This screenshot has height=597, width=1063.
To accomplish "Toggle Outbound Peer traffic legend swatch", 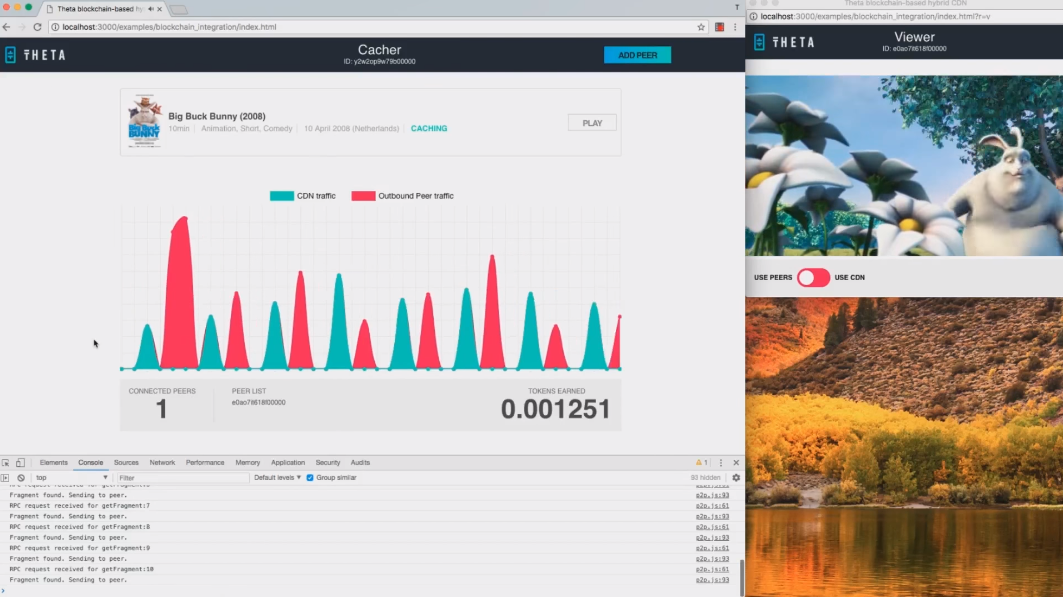I will (x=363, y=196).
